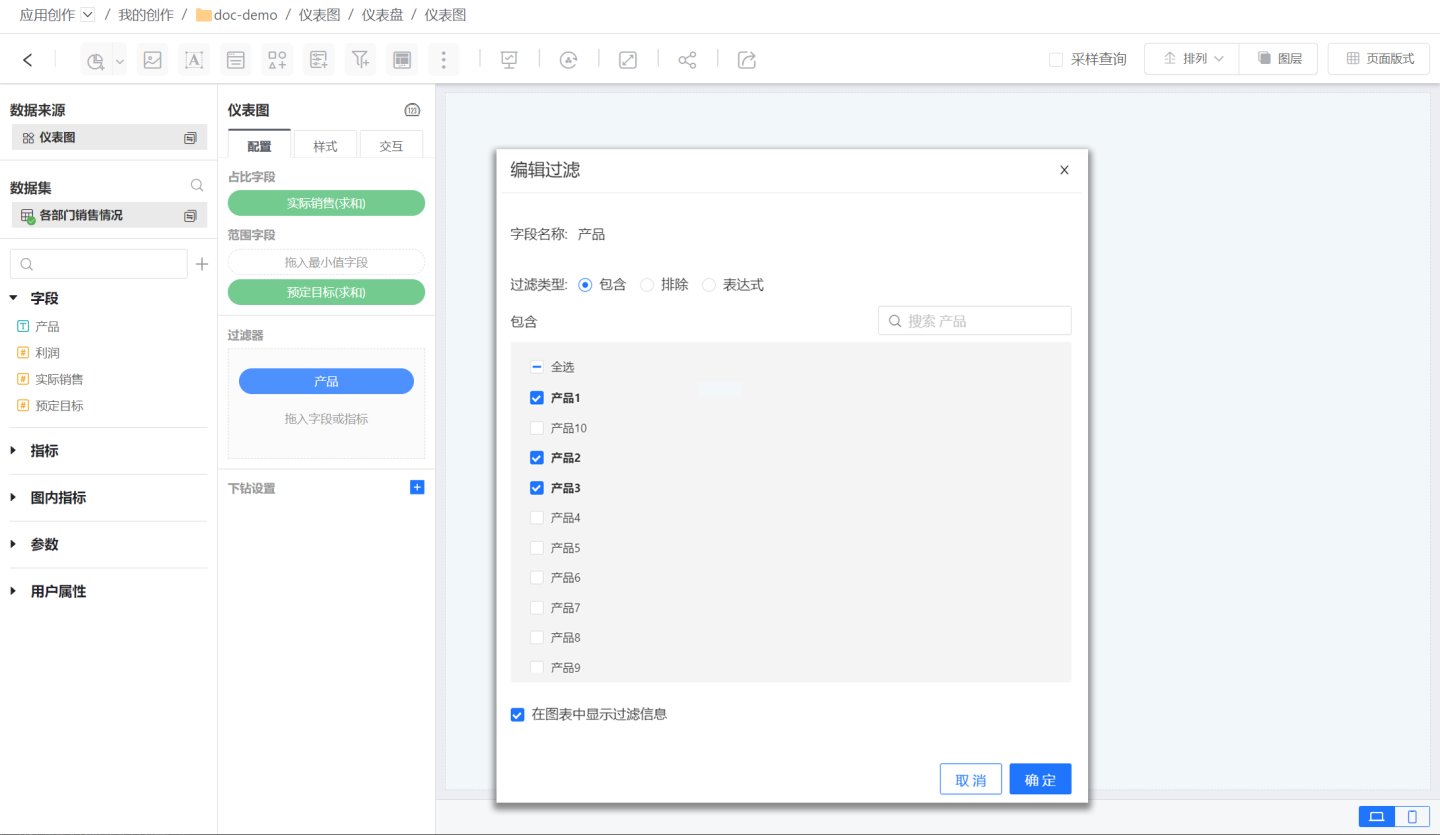
Task: Click the share icon in toolbar
Action: click(687, 60)
